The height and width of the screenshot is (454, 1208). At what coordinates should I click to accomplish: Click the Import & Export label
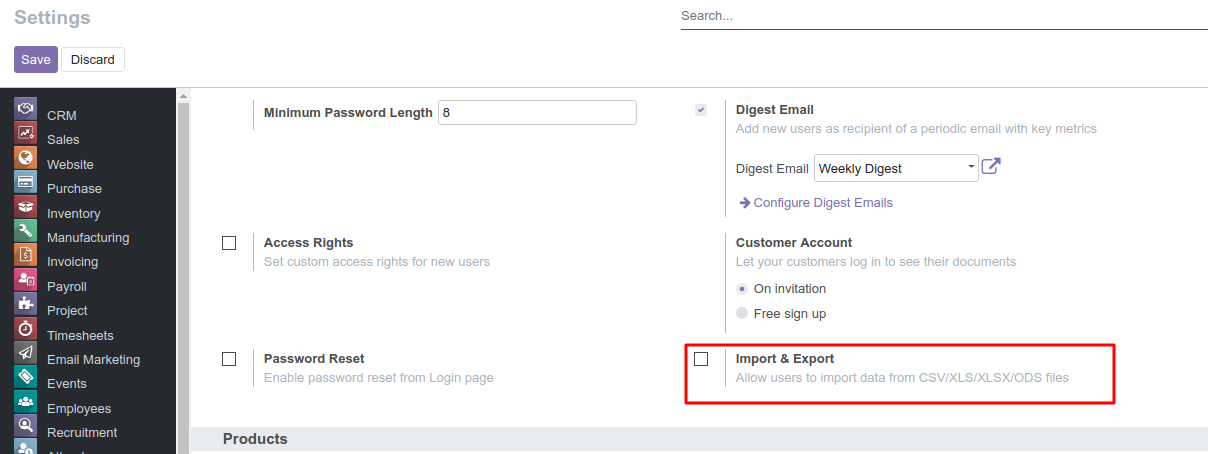point(785,359)
